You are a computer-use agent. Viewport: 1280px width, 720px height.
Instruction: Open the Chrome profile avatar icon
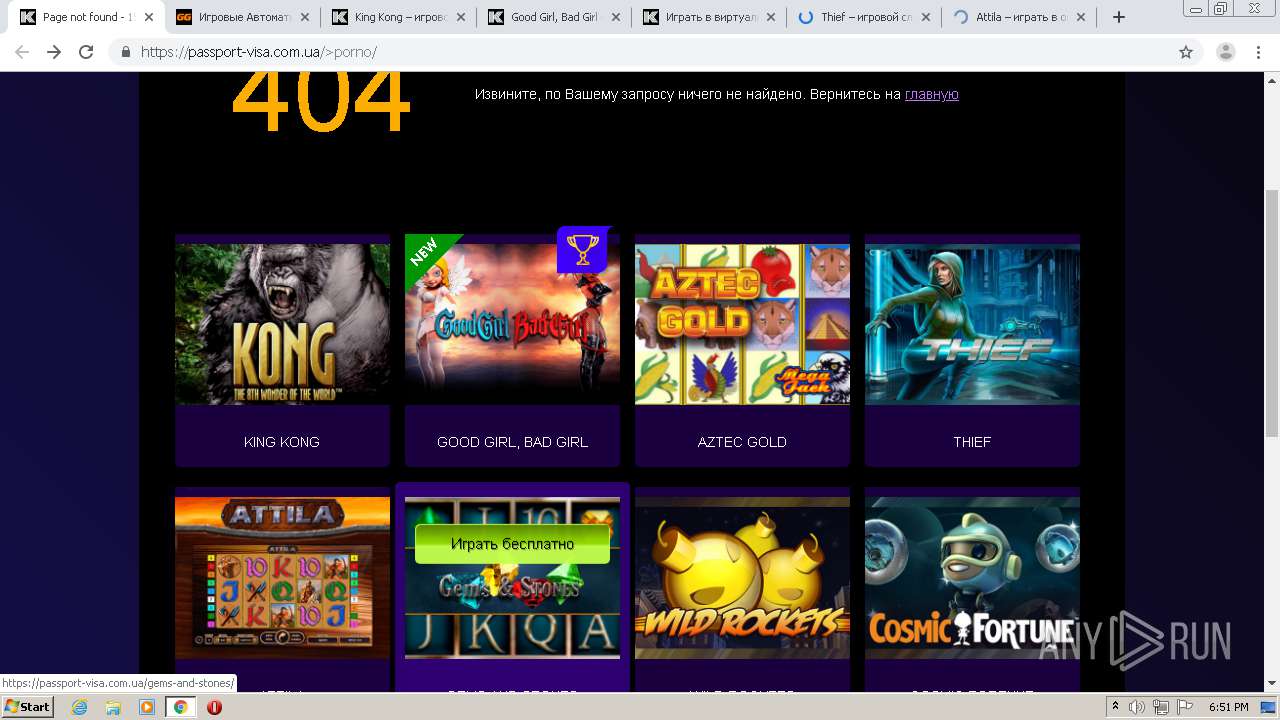pyautogui.click(x=1226, y=52)
